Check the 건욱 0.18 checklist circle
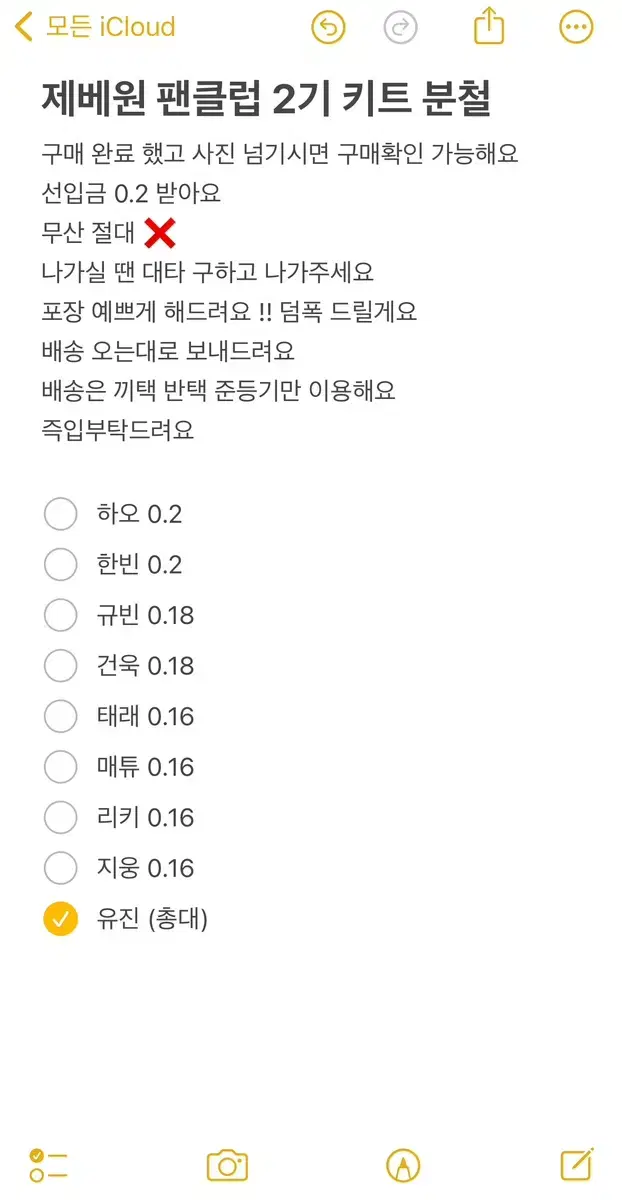Image resolution: width=622 pixels, height=1200 pixels. [60, 665]
